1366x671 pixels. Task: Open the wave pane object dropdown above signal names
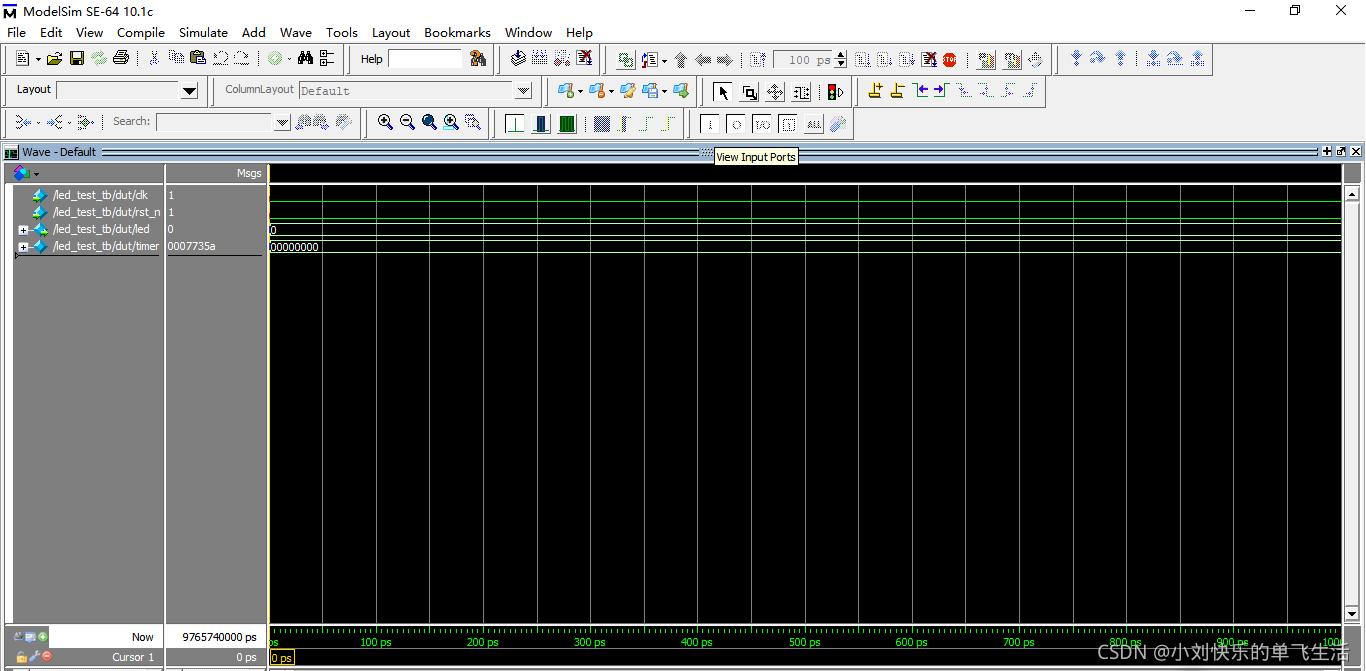36,174
